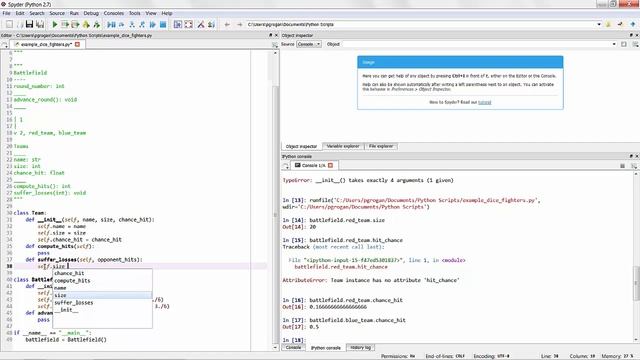640x360 pixels.
Task: Click IPython console vertical scrollbar
Action: coord(636,283)
